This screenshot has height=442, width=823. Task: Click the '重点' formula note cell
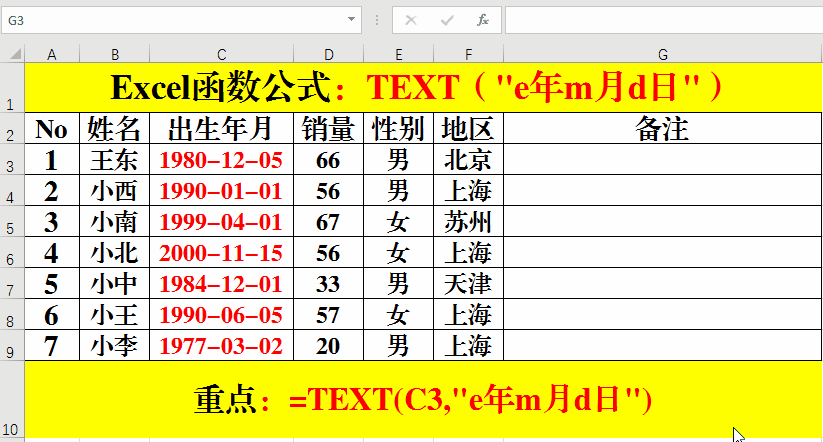point(423,399)
